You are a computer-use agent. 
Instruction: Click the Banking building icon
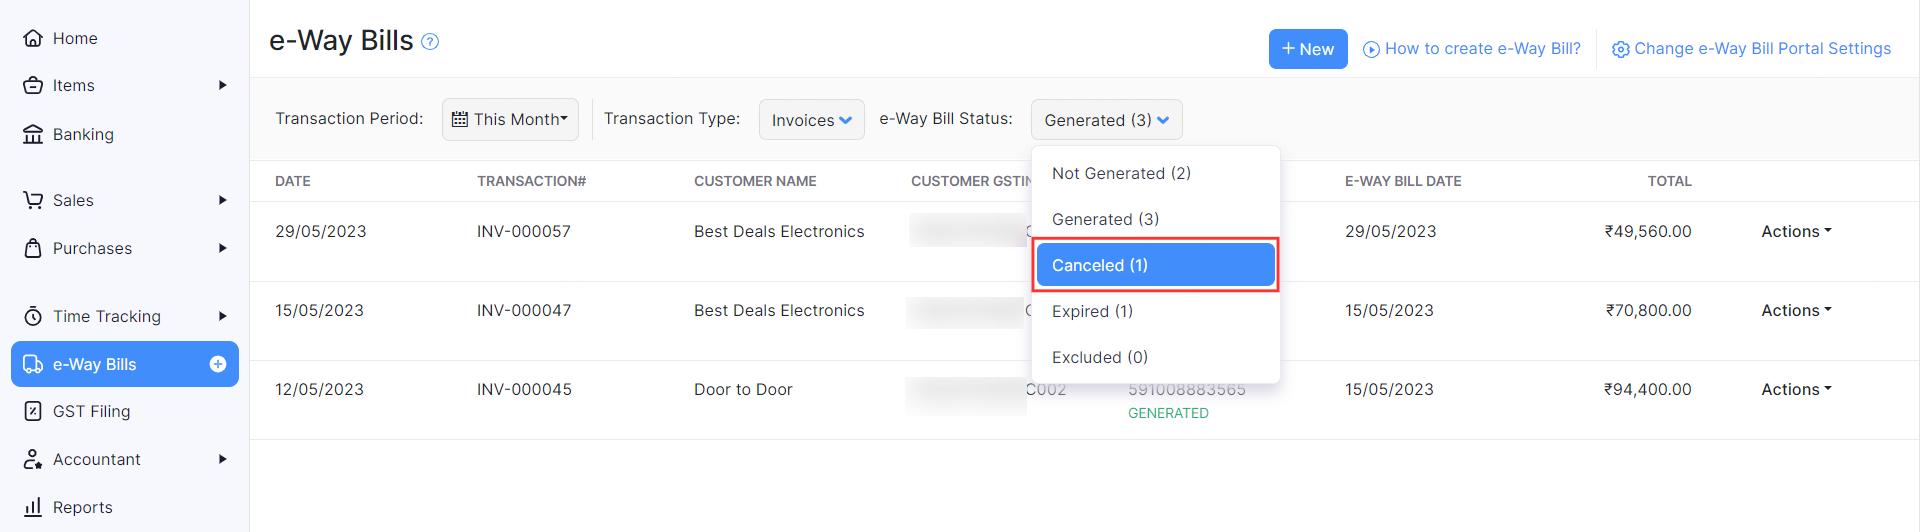(x=33, y=134)
